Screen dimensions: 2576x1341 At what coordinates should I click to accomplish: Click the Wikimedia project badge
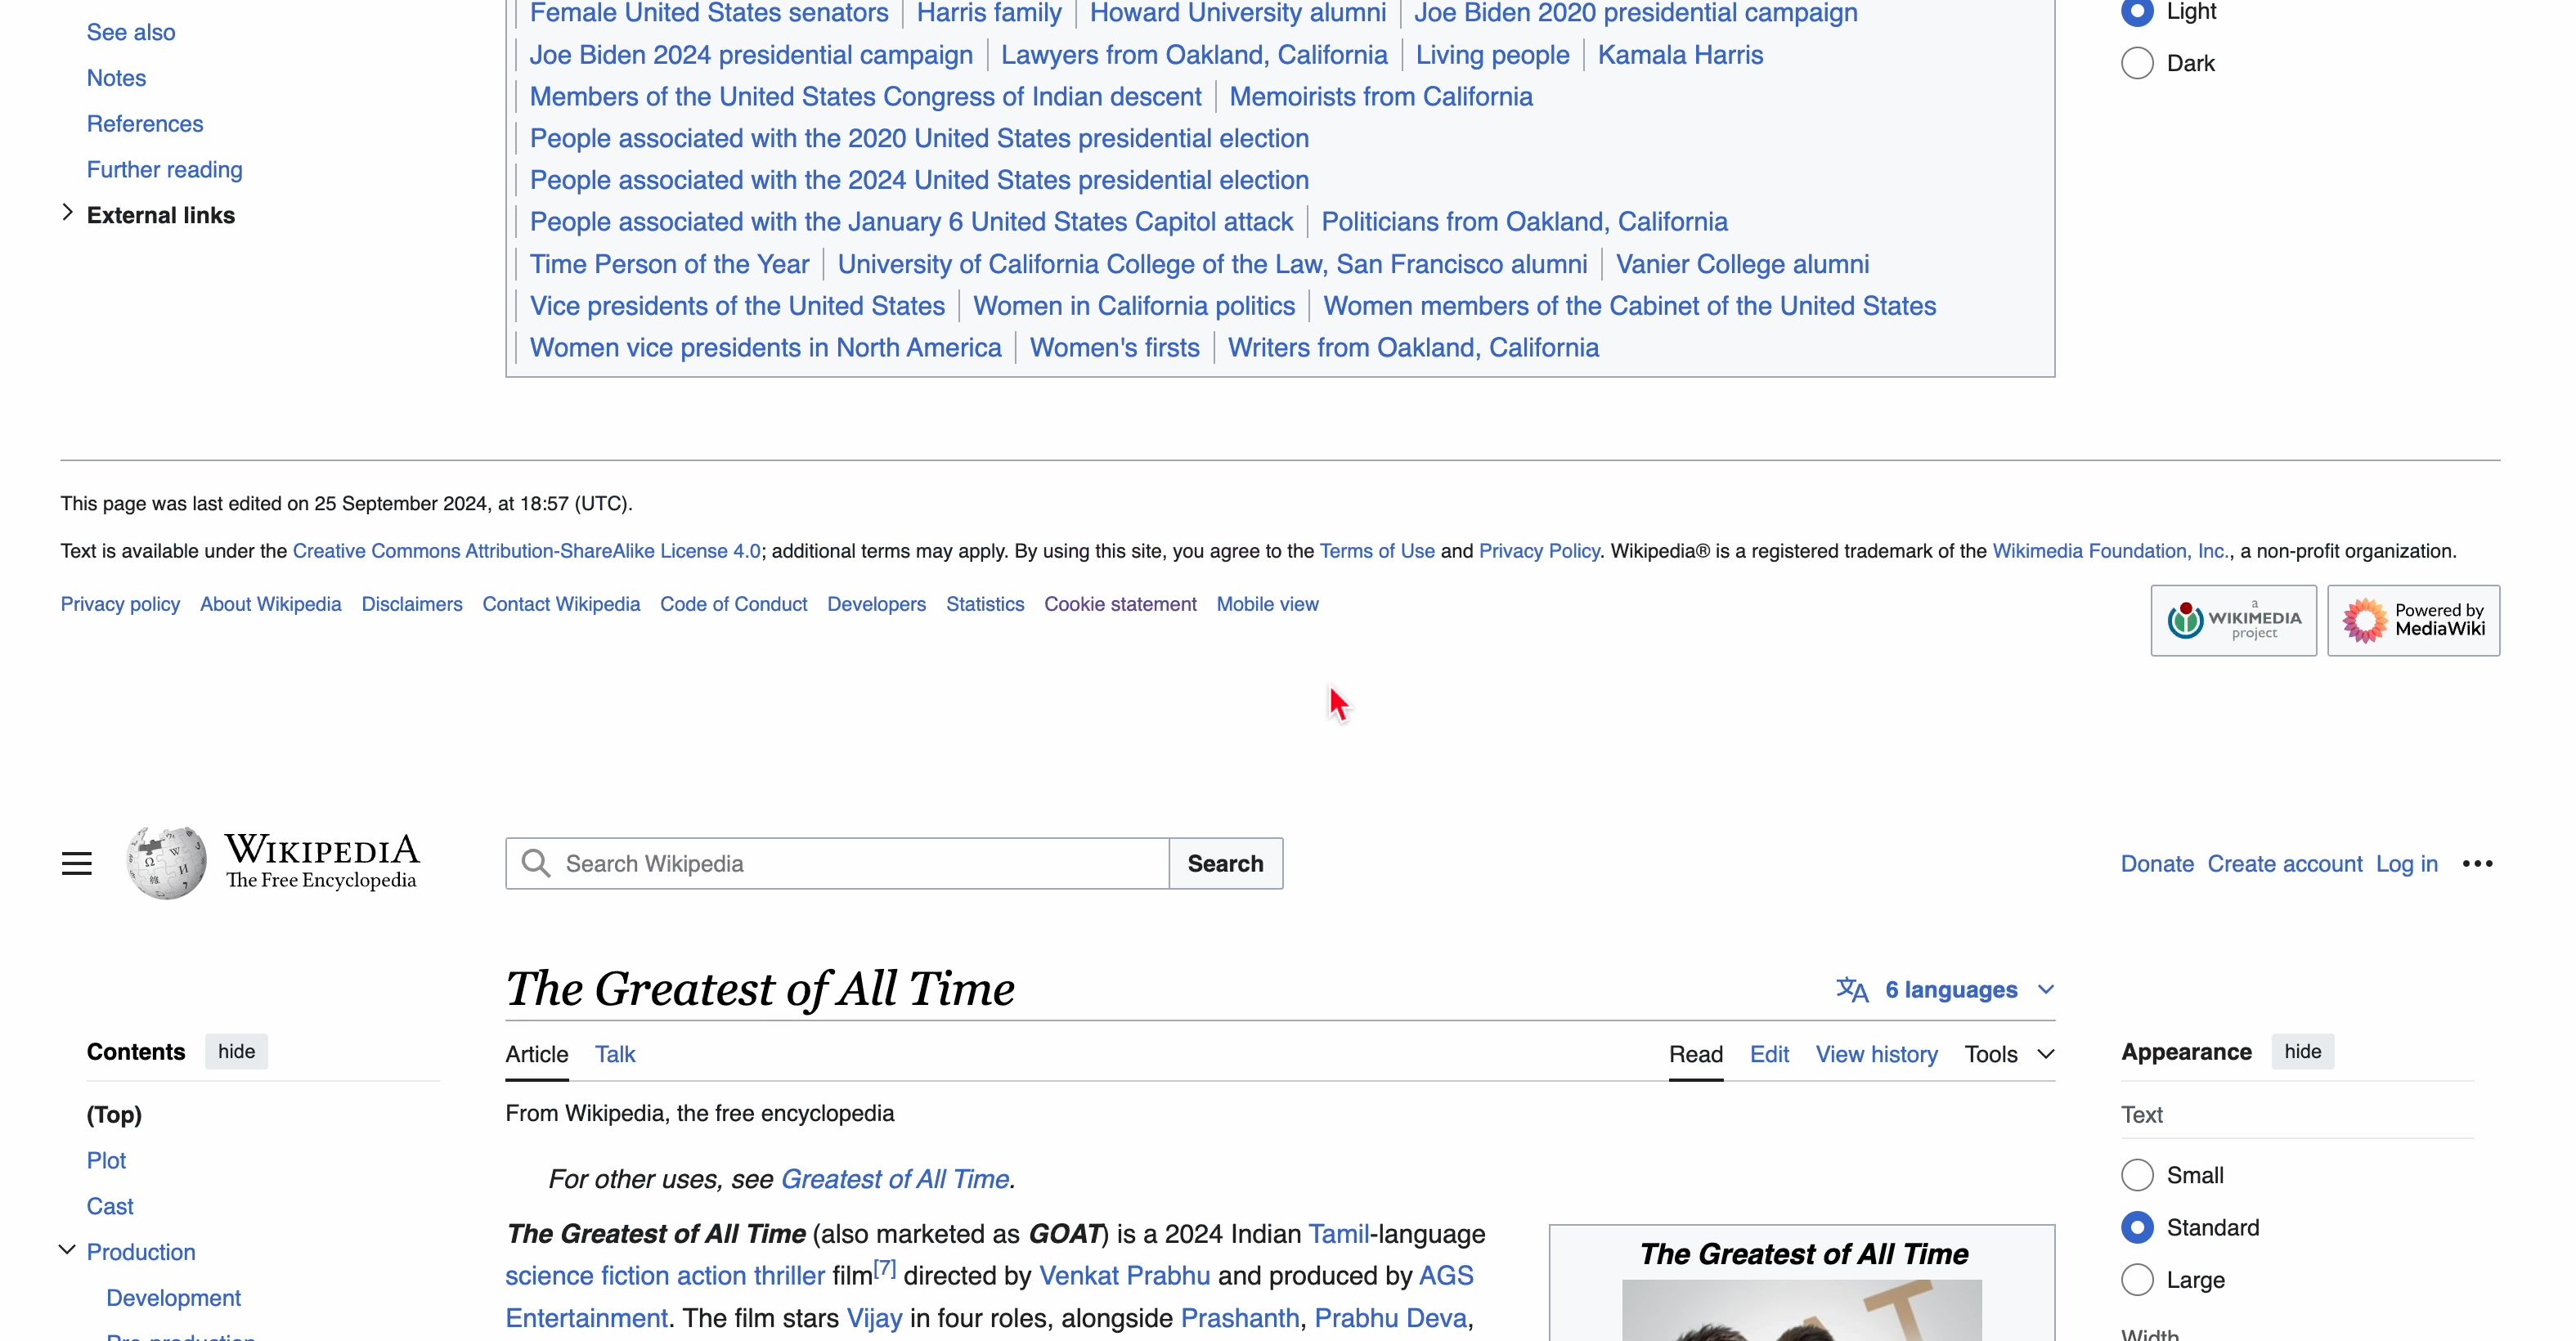pos(2233,620)
